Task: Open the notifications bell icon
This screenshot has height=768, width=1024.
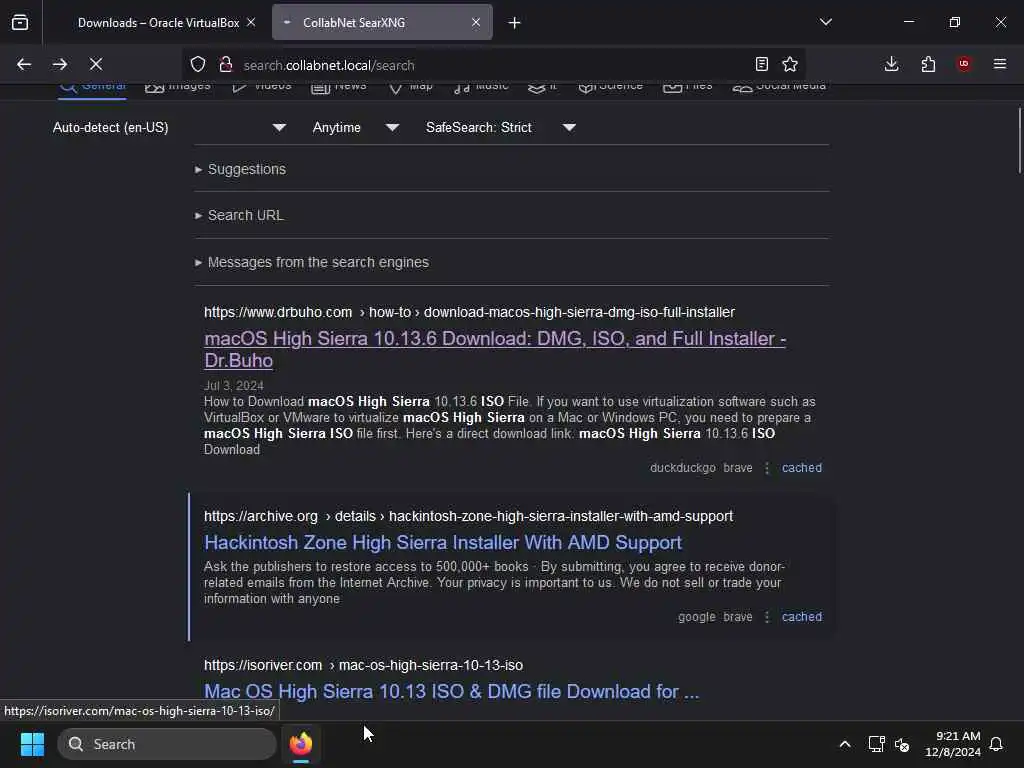Action: point(996,744)
